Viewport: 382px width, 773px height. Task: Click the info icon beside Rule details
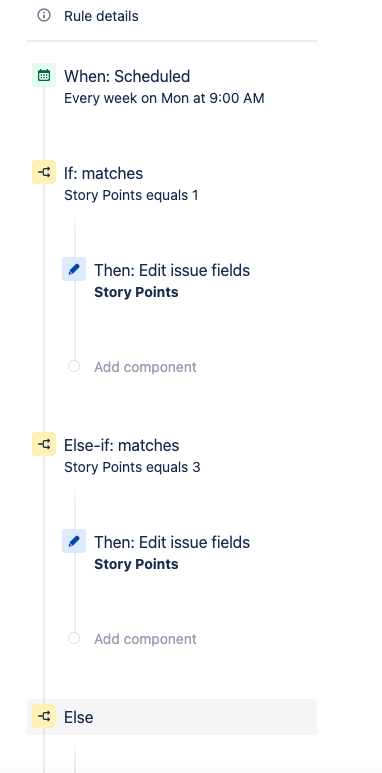(44, 16)
